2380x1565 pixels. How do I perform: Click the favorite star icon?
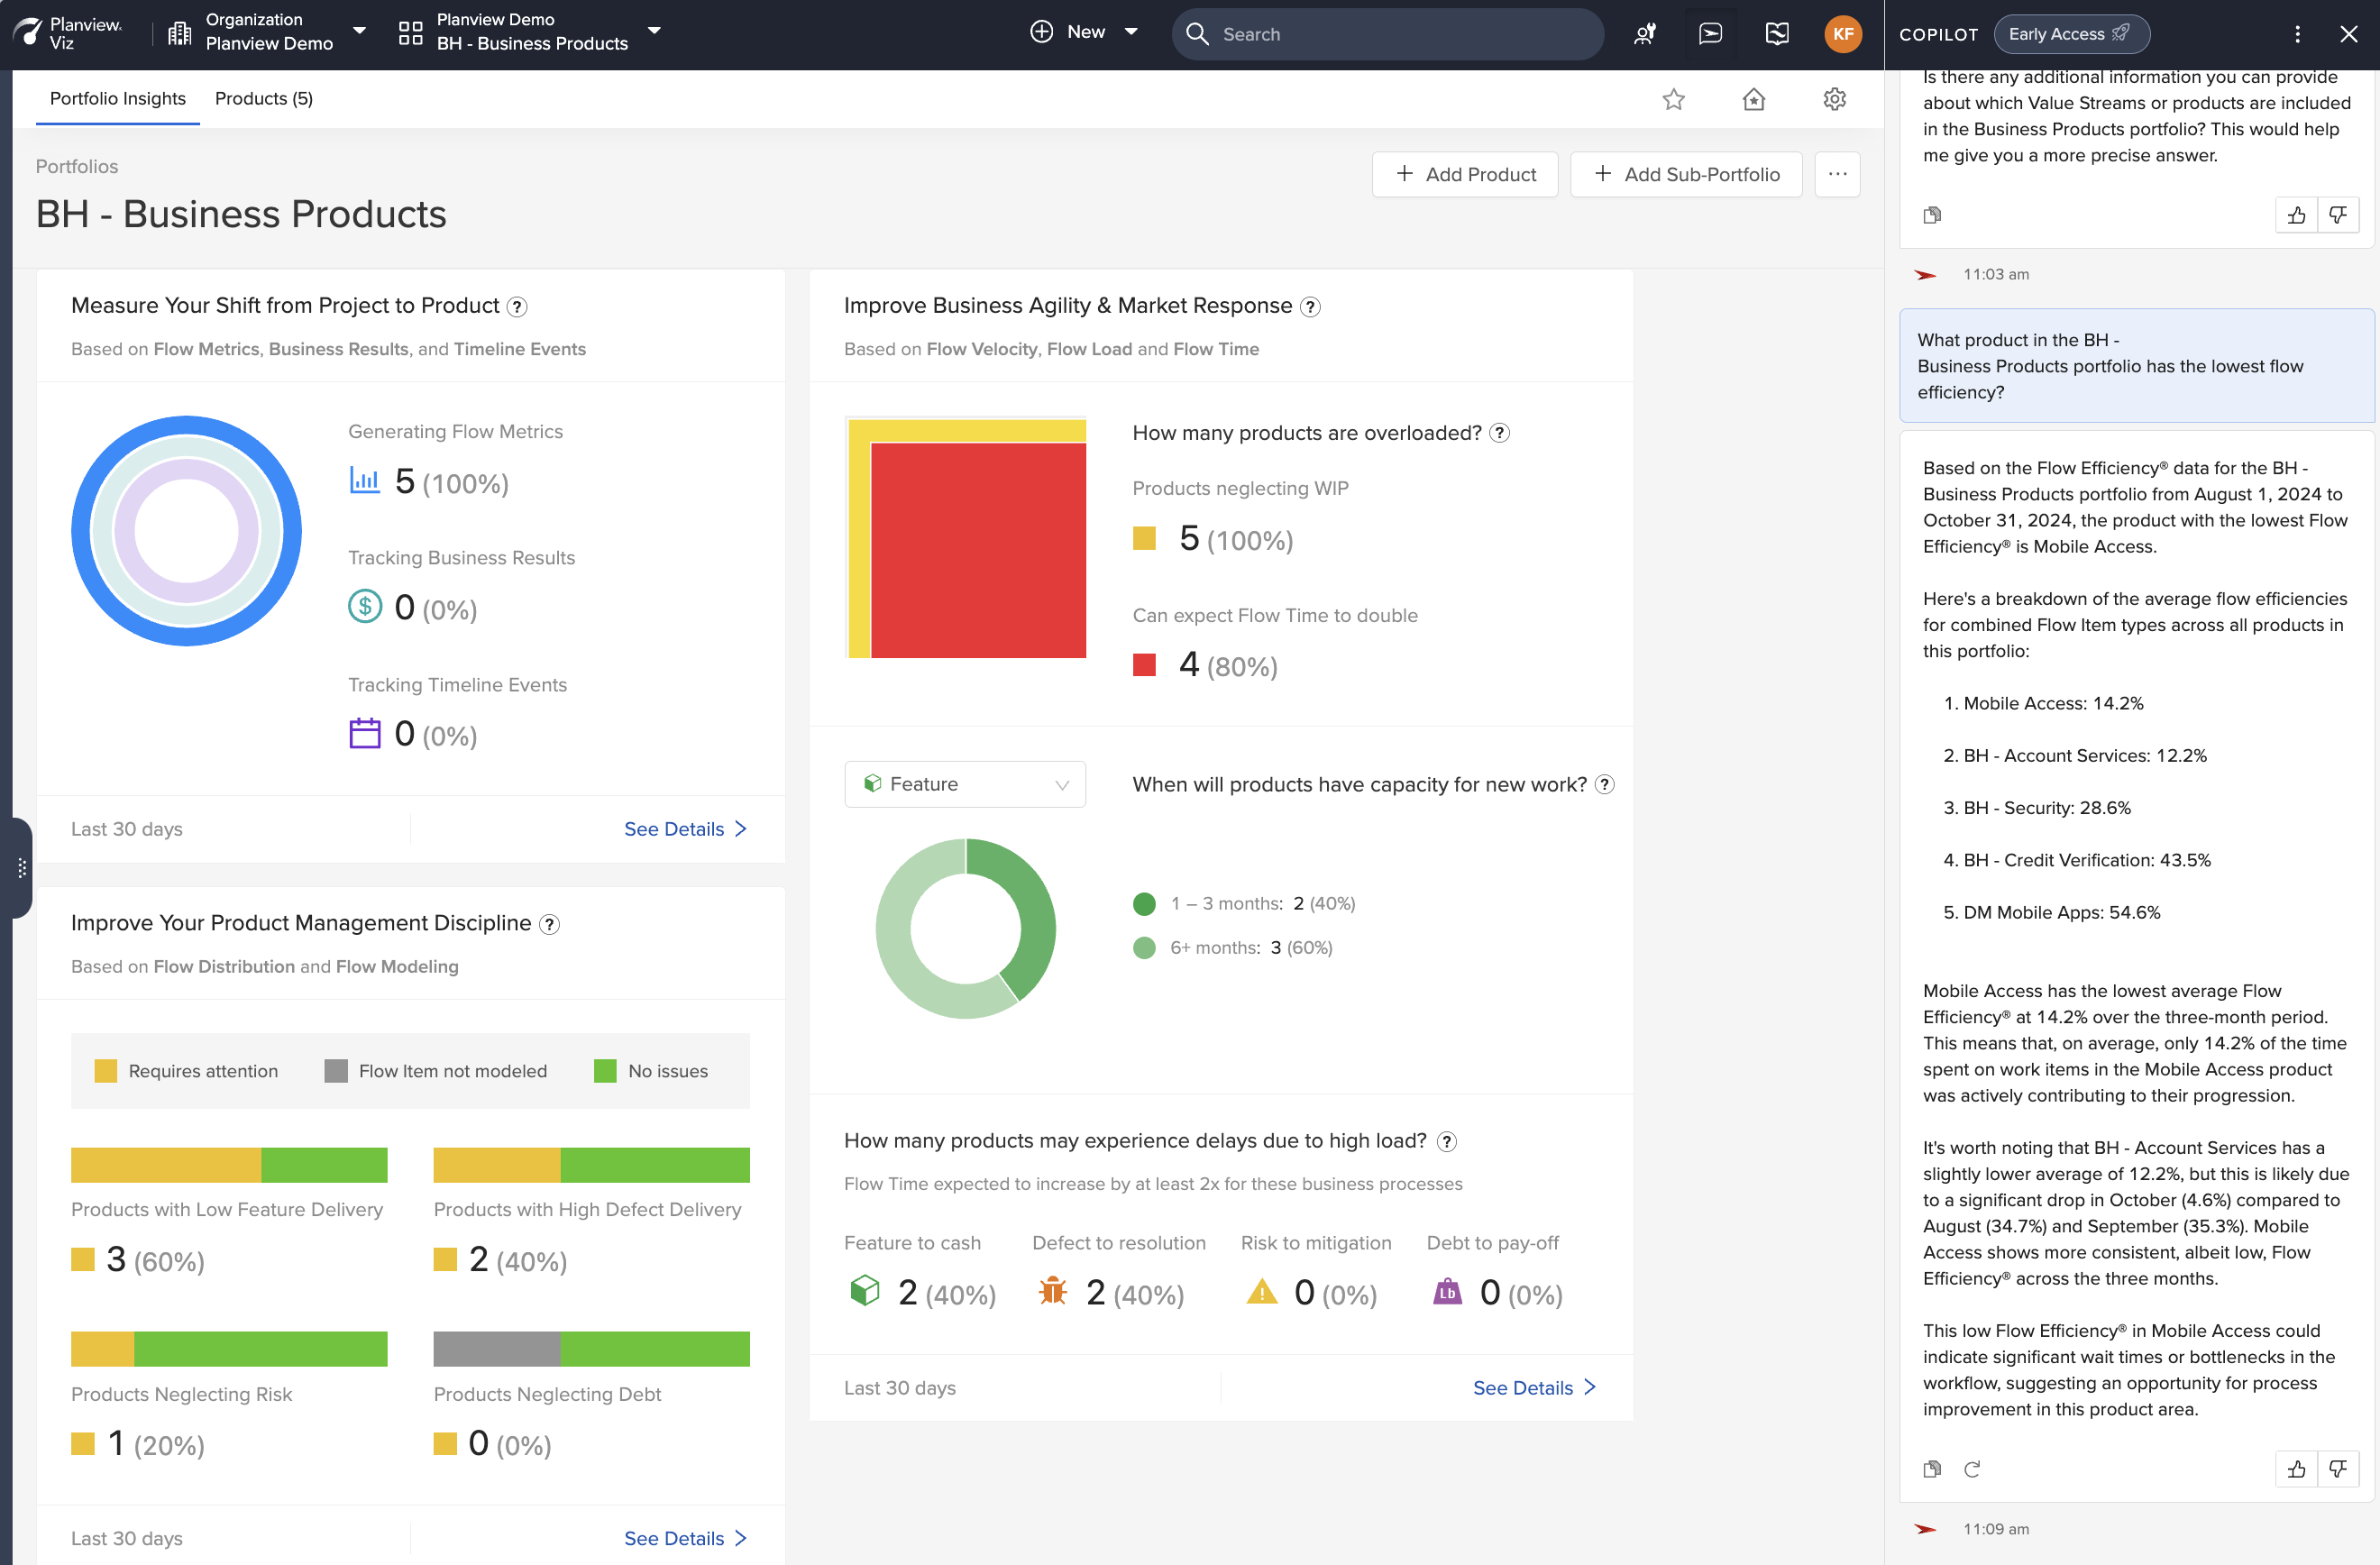point(1673,99)
